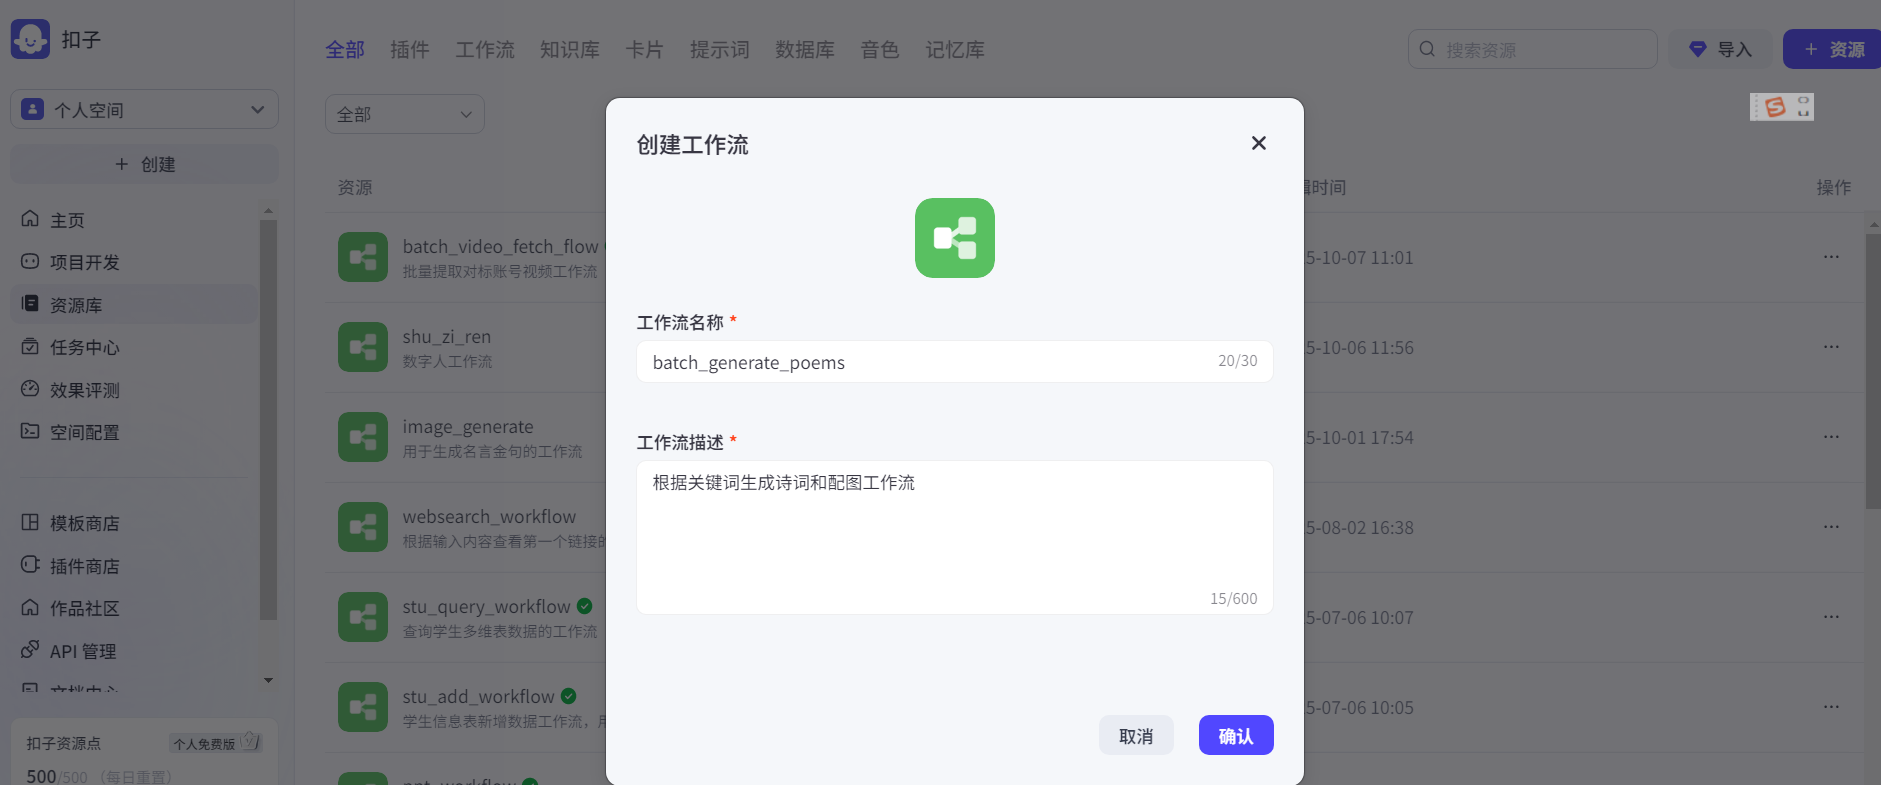The width and height of the screenshot is (1881, 785).
Task: Click the workflow icon of batch_video_fetch_flow
Action: tap(363, 257)
